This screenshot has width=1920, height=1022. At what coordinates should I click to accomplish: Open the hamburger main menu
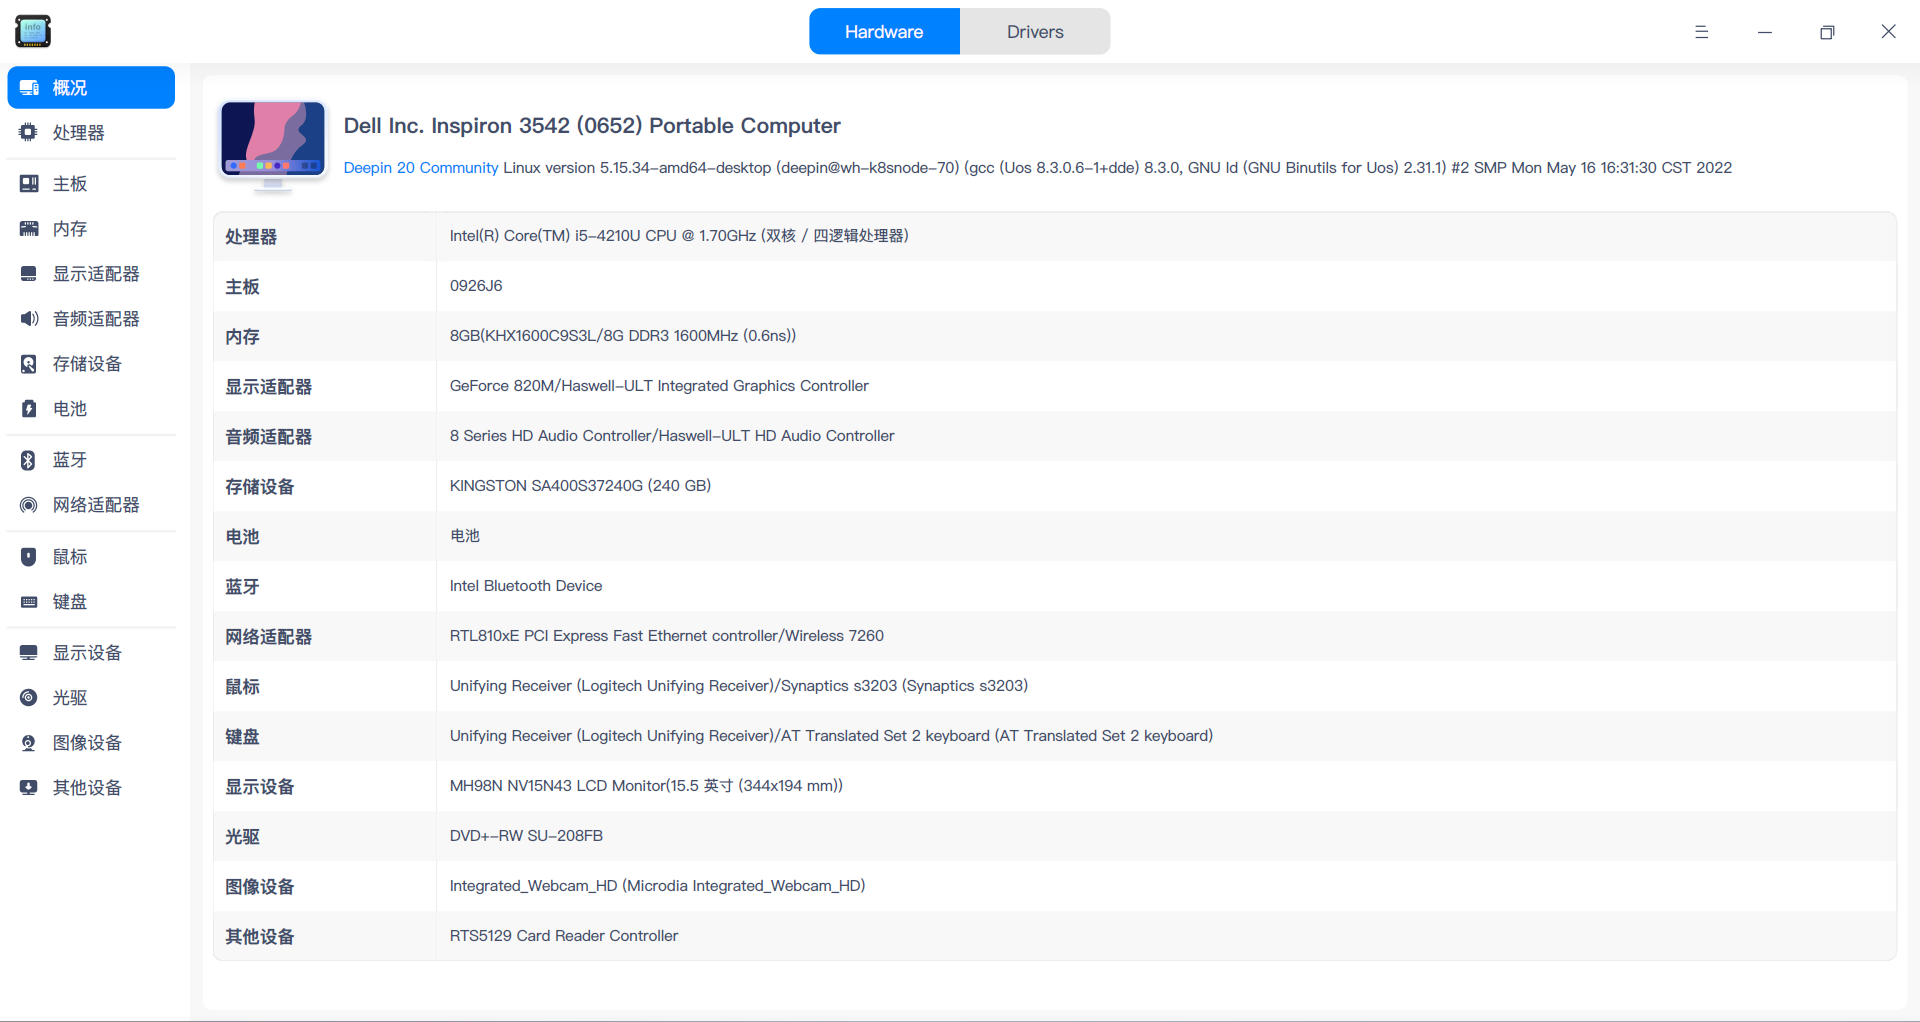1701,32
